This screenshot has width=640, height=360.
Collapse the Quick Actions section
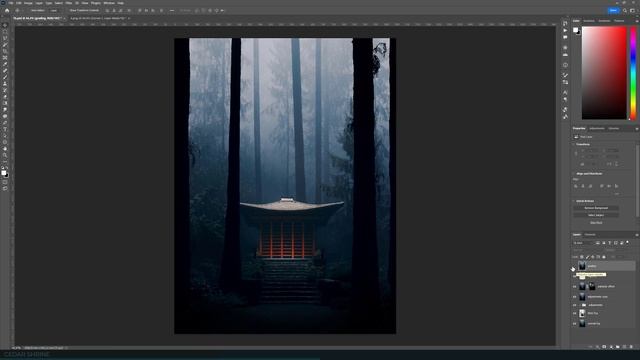(x=574, y=201)
